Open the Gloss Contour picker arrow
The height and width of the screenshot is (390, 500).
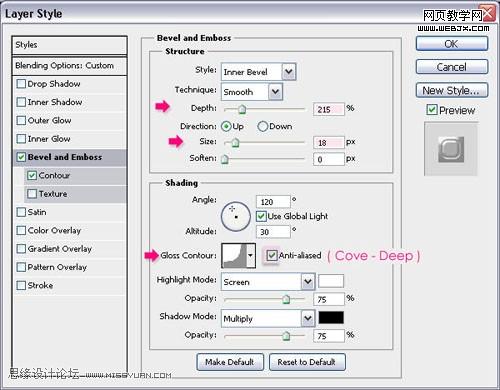pyautogui.click(x=251, y=256)
